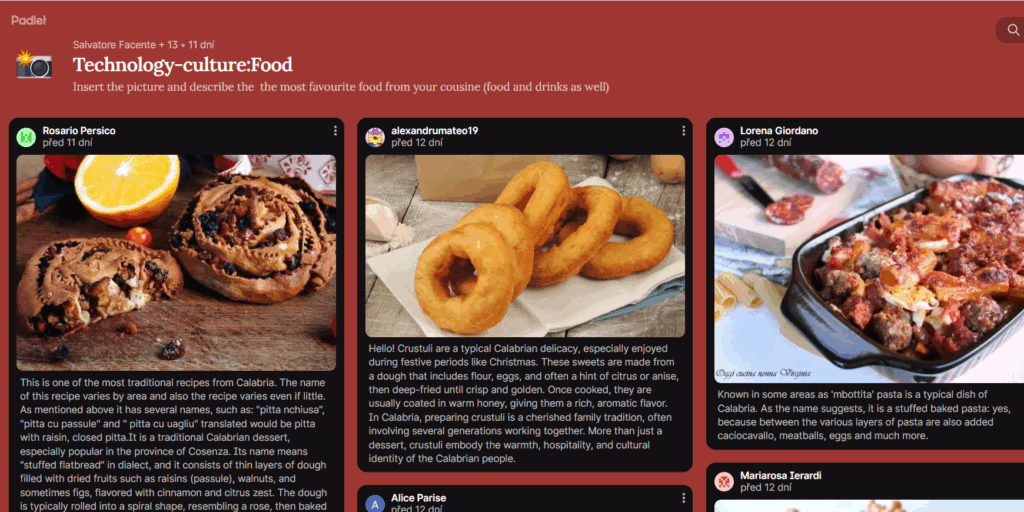Open three-dot menu on alexandrumateo19 post
Viewport: 1024px width, 512px height.
[684, 131]
